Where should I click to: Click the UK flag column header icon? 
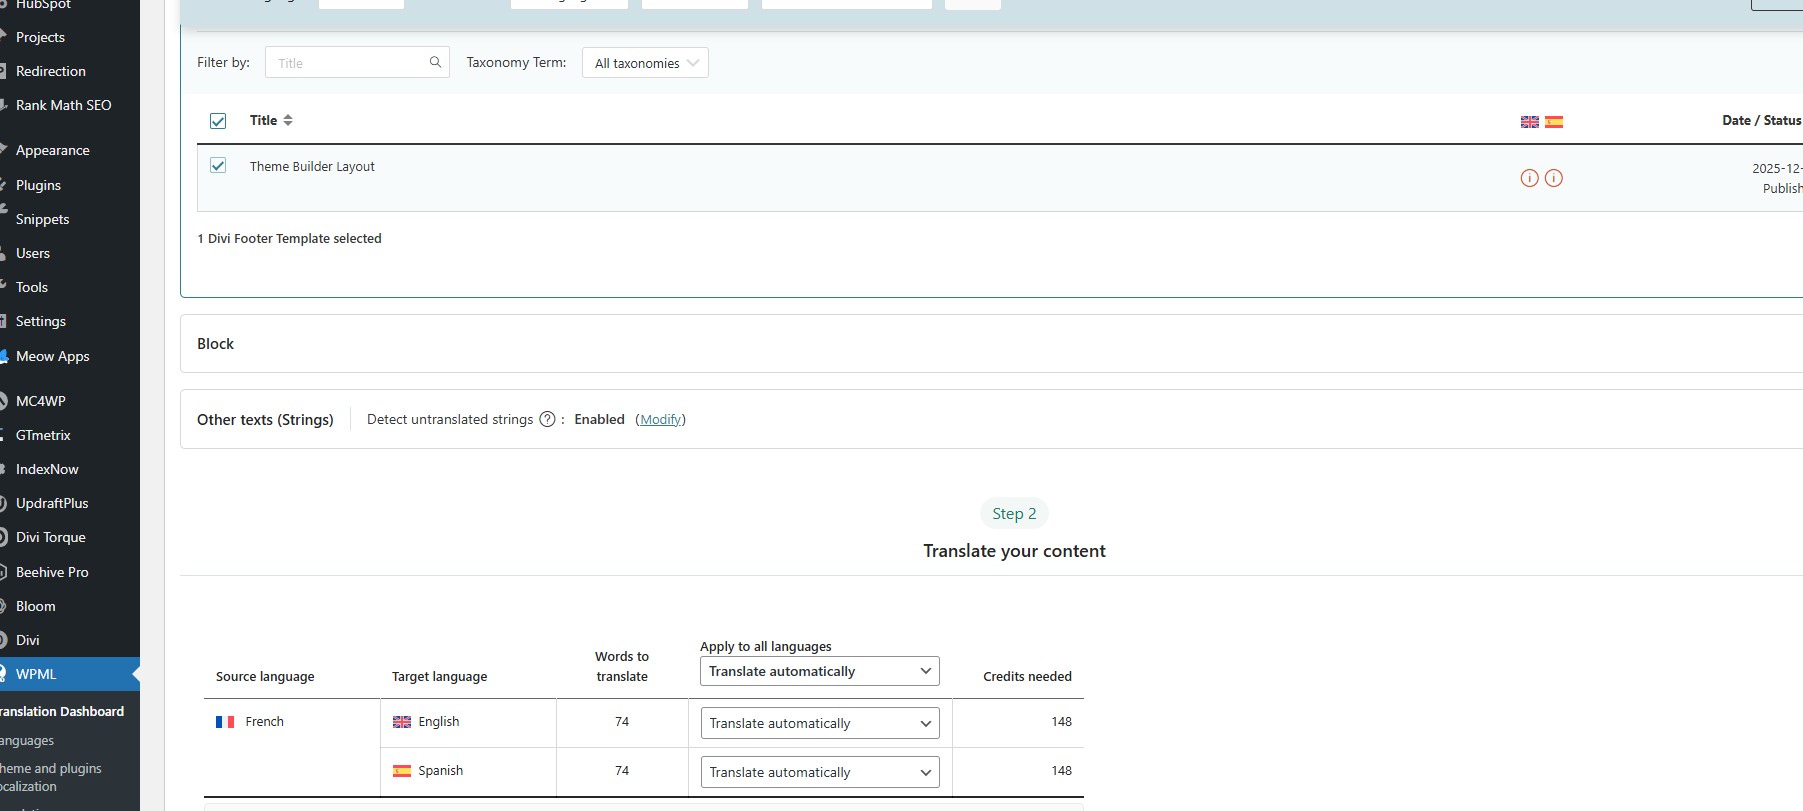tap(1529, 122)
